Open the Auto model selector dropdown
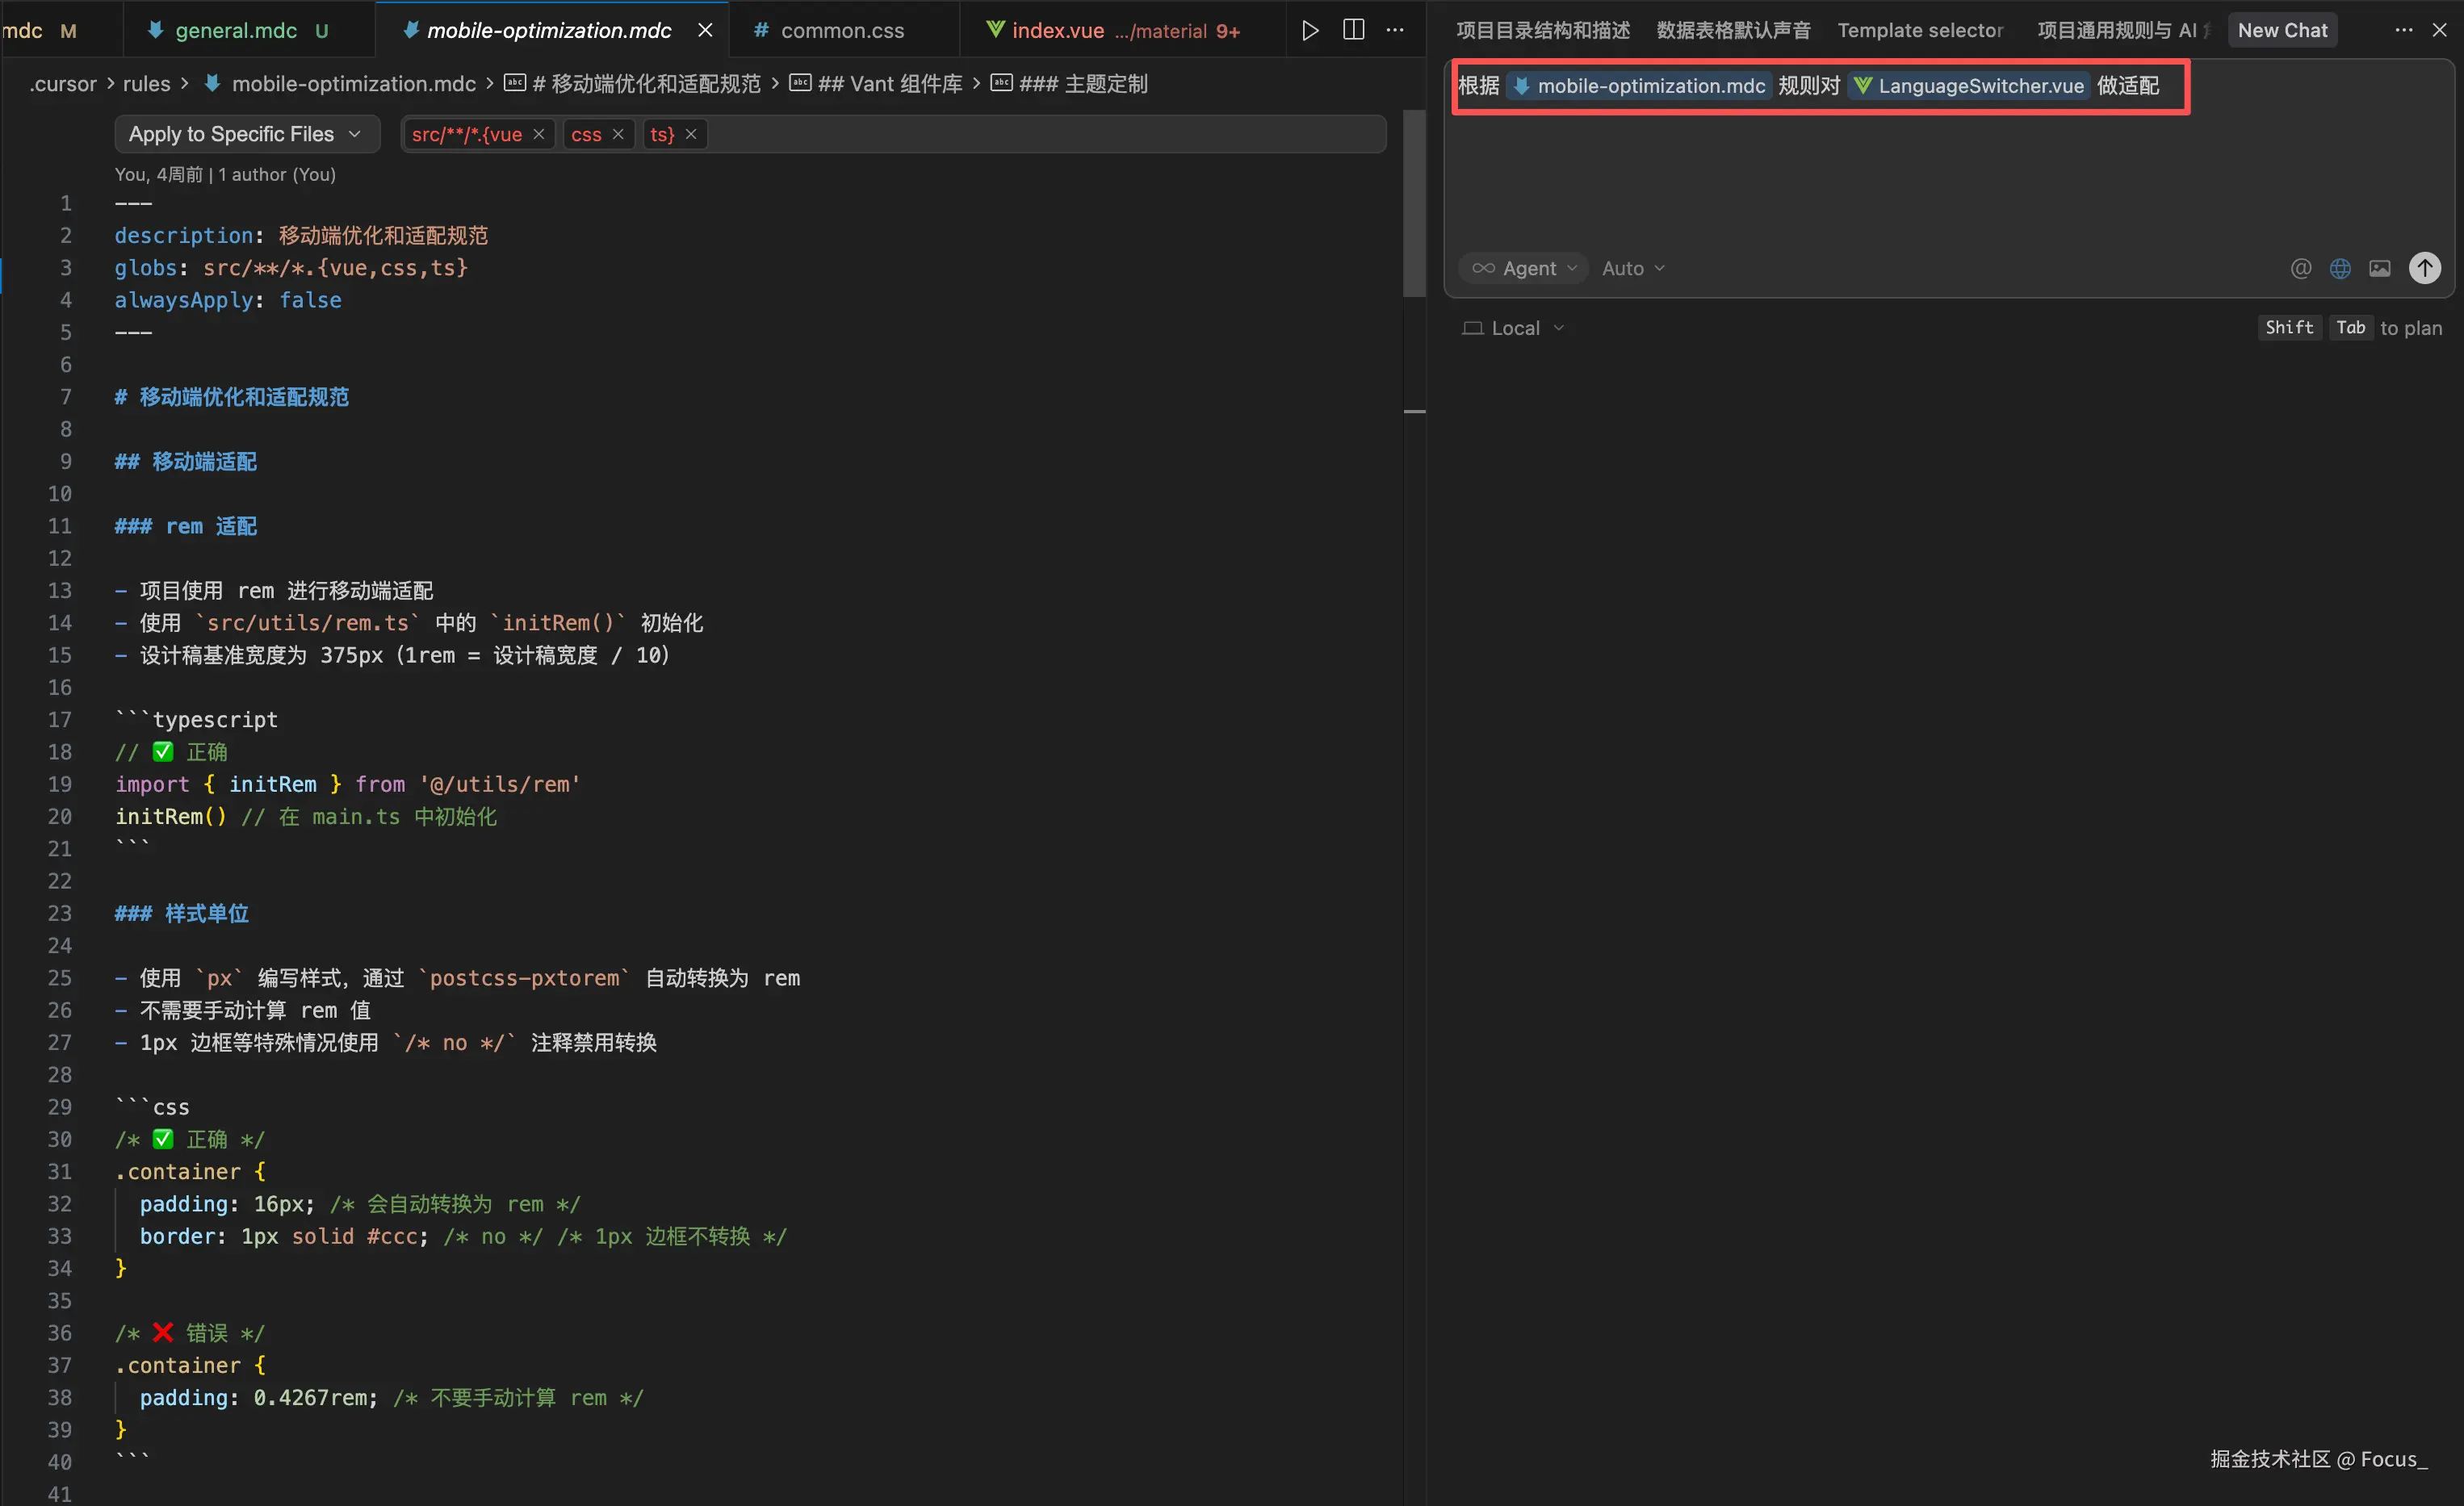Image resolution: width=2464 pixels, height=1506 pixels. pyautogui.click(x=1632, y=268)
